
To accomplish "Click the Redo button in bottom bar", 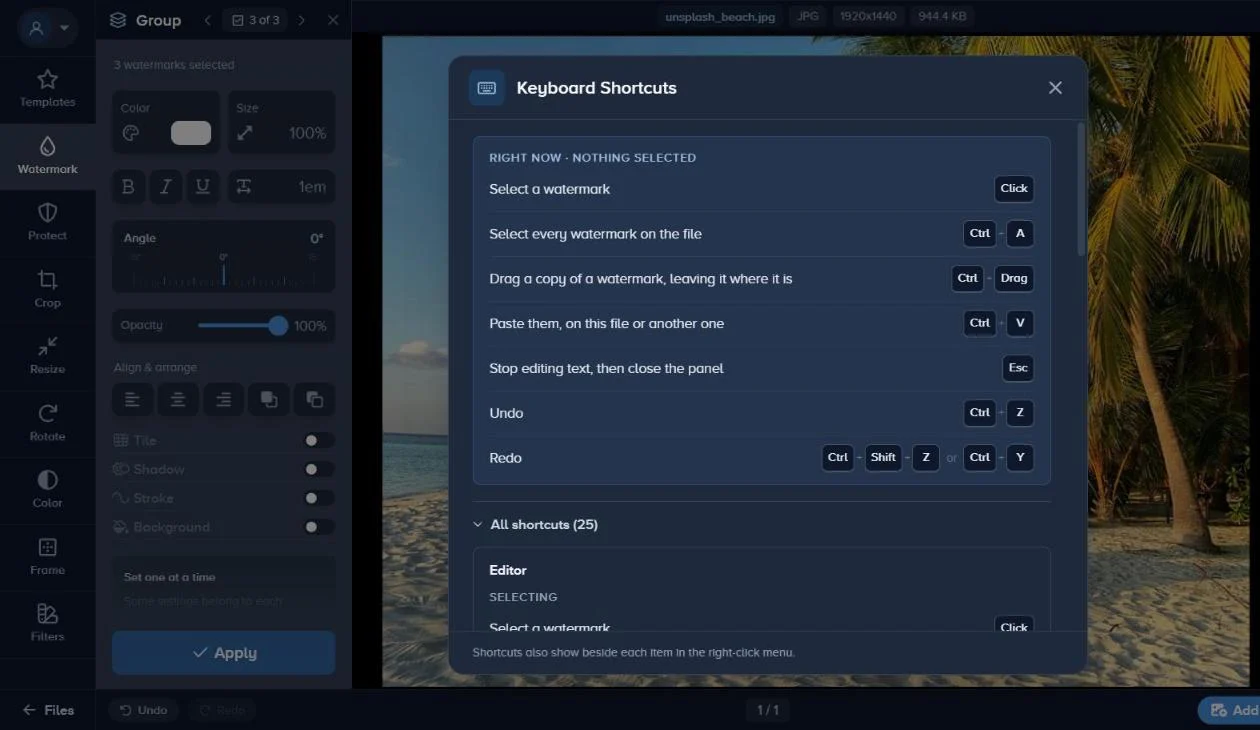I will tap(222, 710).
